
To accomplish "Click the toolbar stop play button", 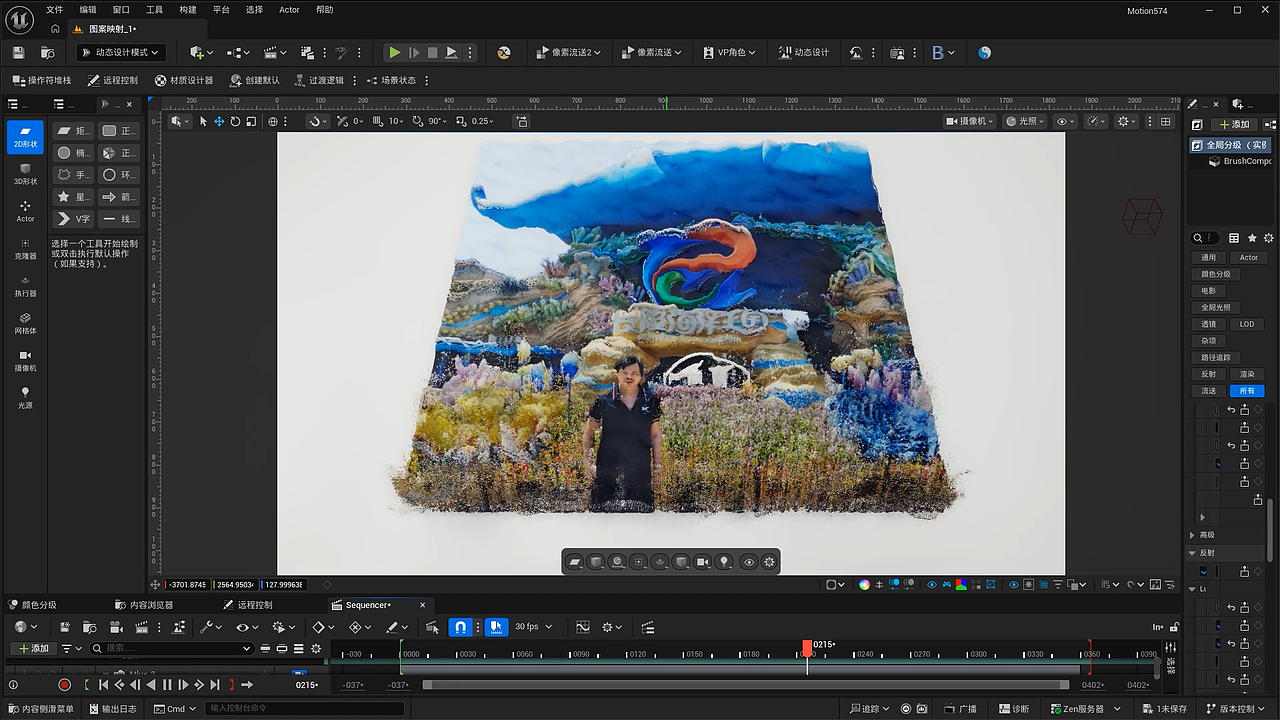I will [432, 52].
